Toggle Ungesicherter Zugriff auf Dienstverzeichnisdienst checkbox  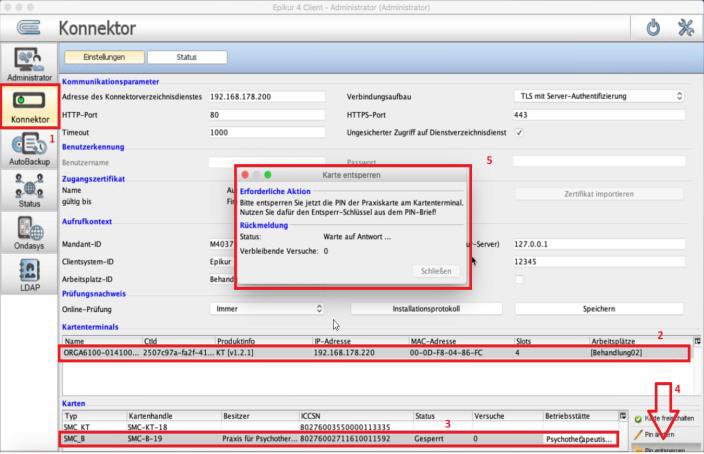tap(519, 132)
